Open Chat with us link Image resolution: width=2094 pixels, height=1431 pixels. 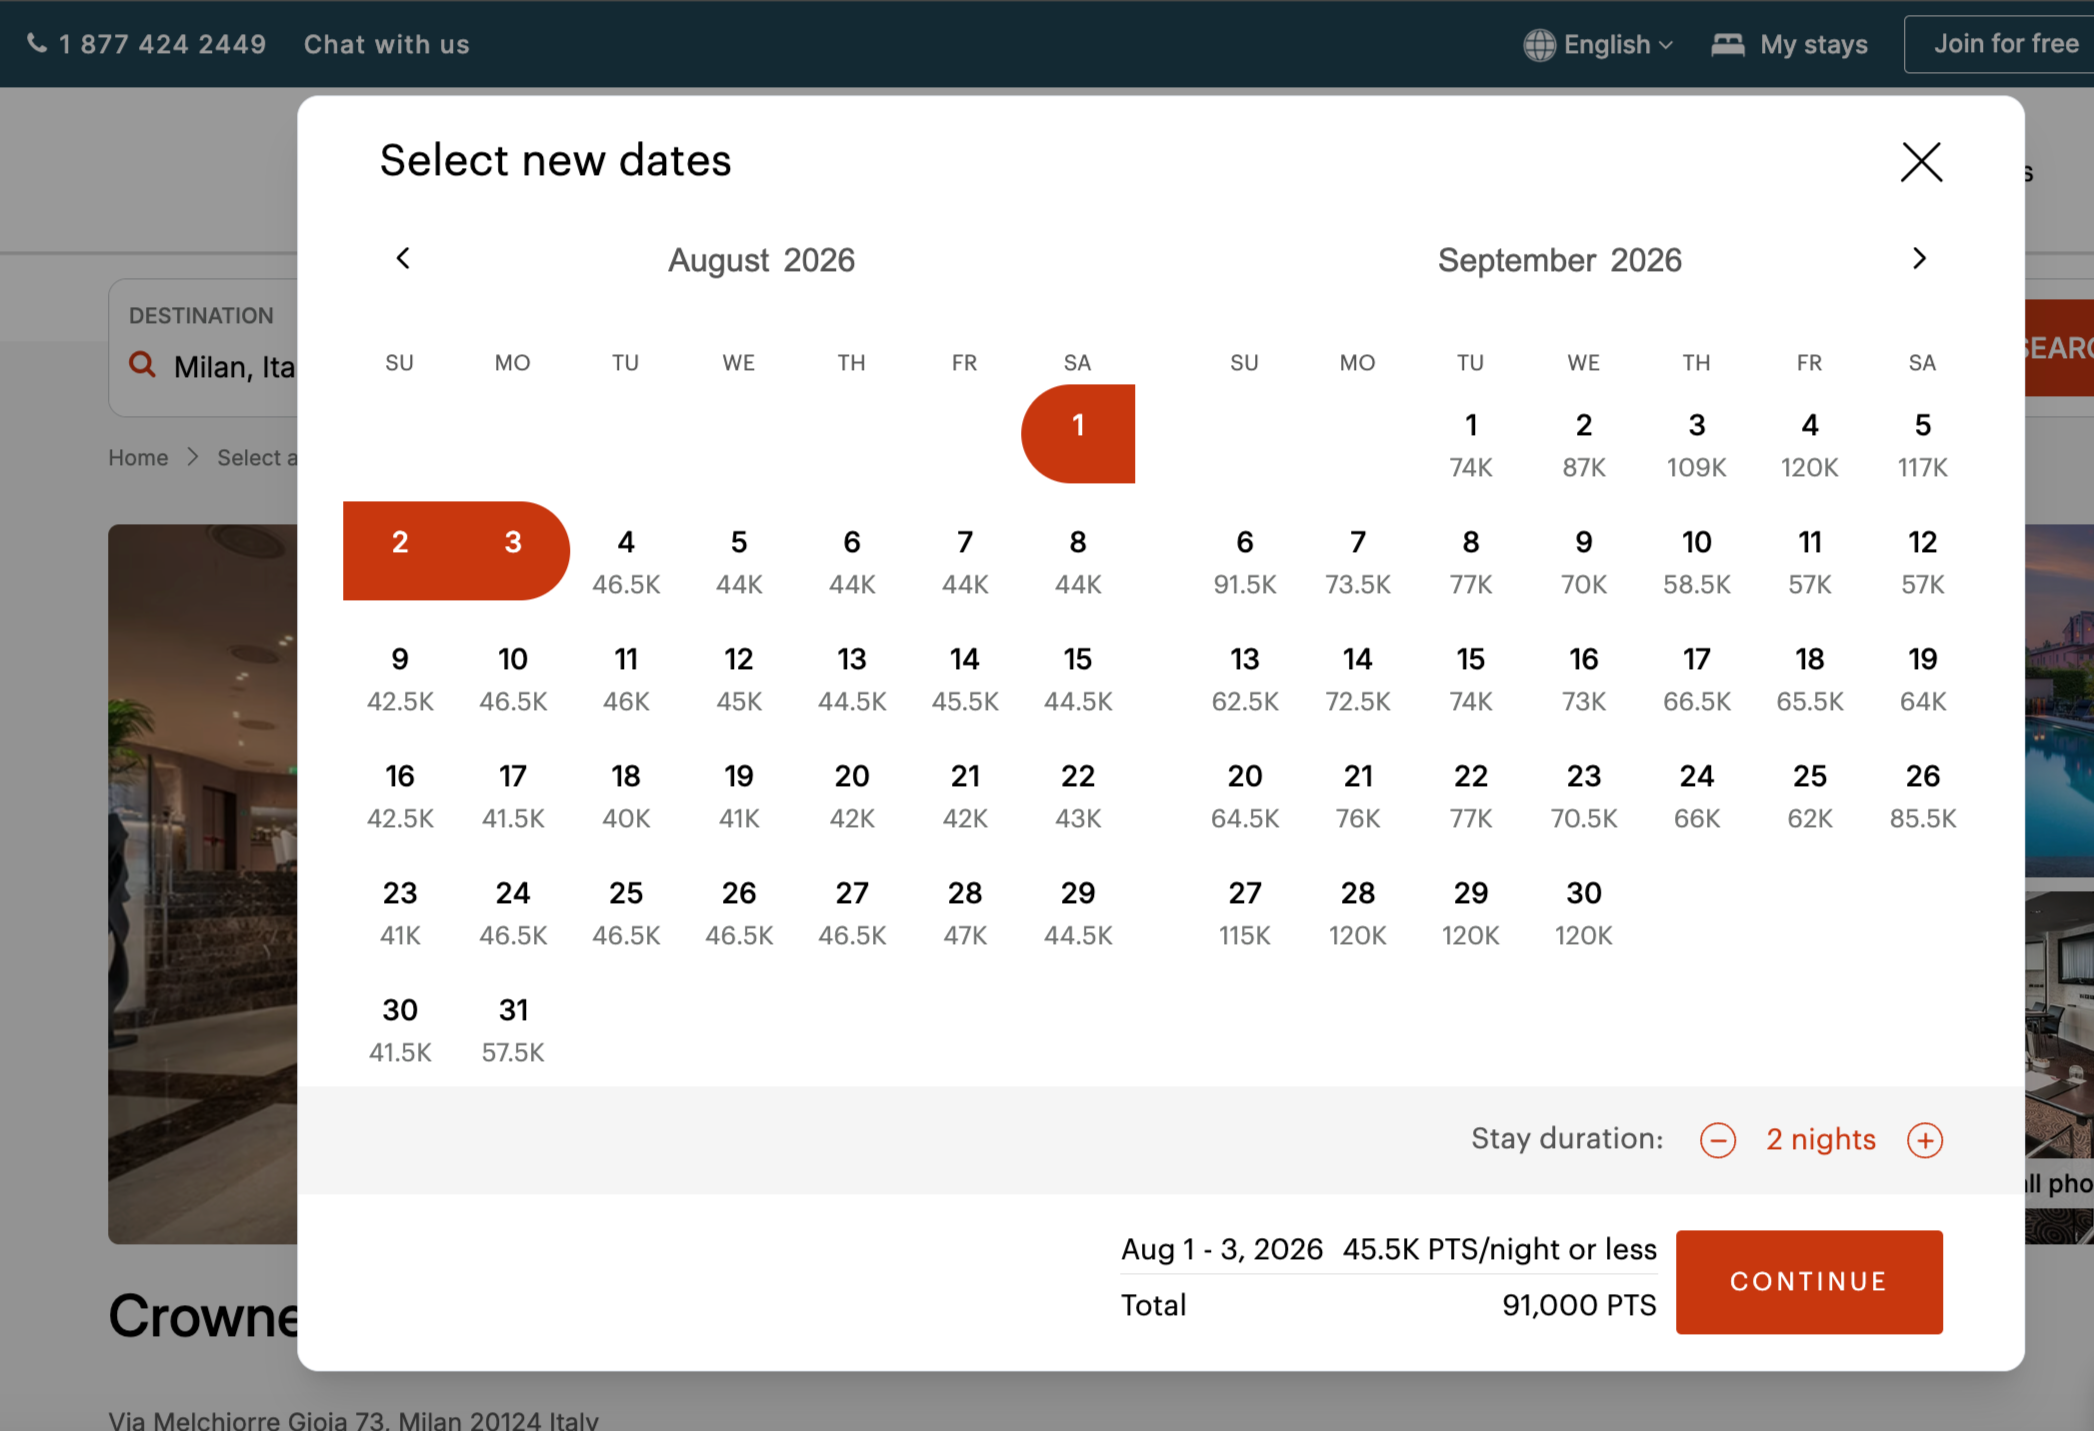[386, 44]
